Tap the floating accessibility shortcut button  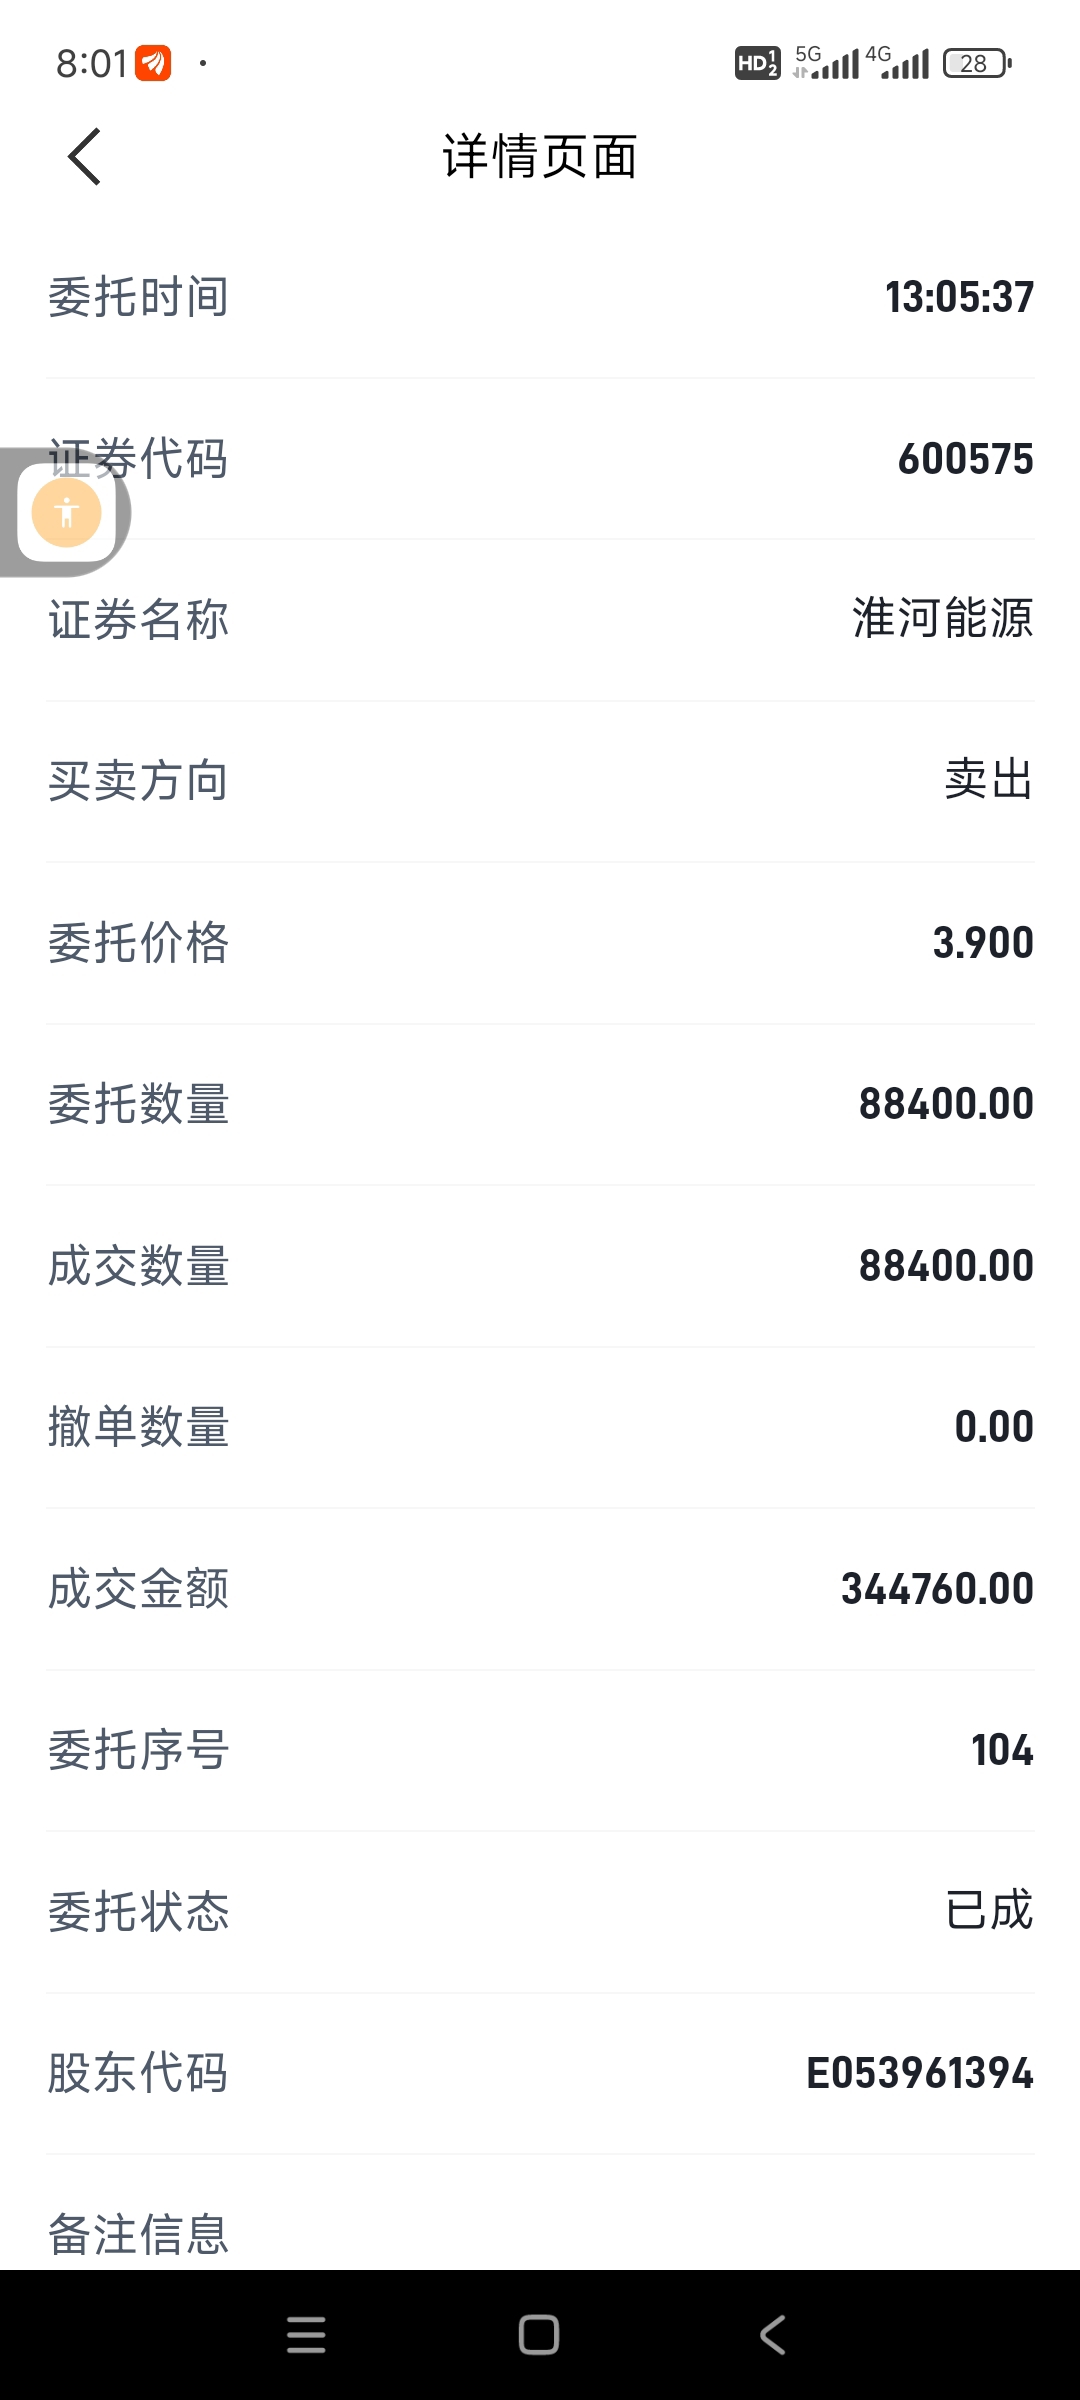pyautogui.click(x=66, y=513)
